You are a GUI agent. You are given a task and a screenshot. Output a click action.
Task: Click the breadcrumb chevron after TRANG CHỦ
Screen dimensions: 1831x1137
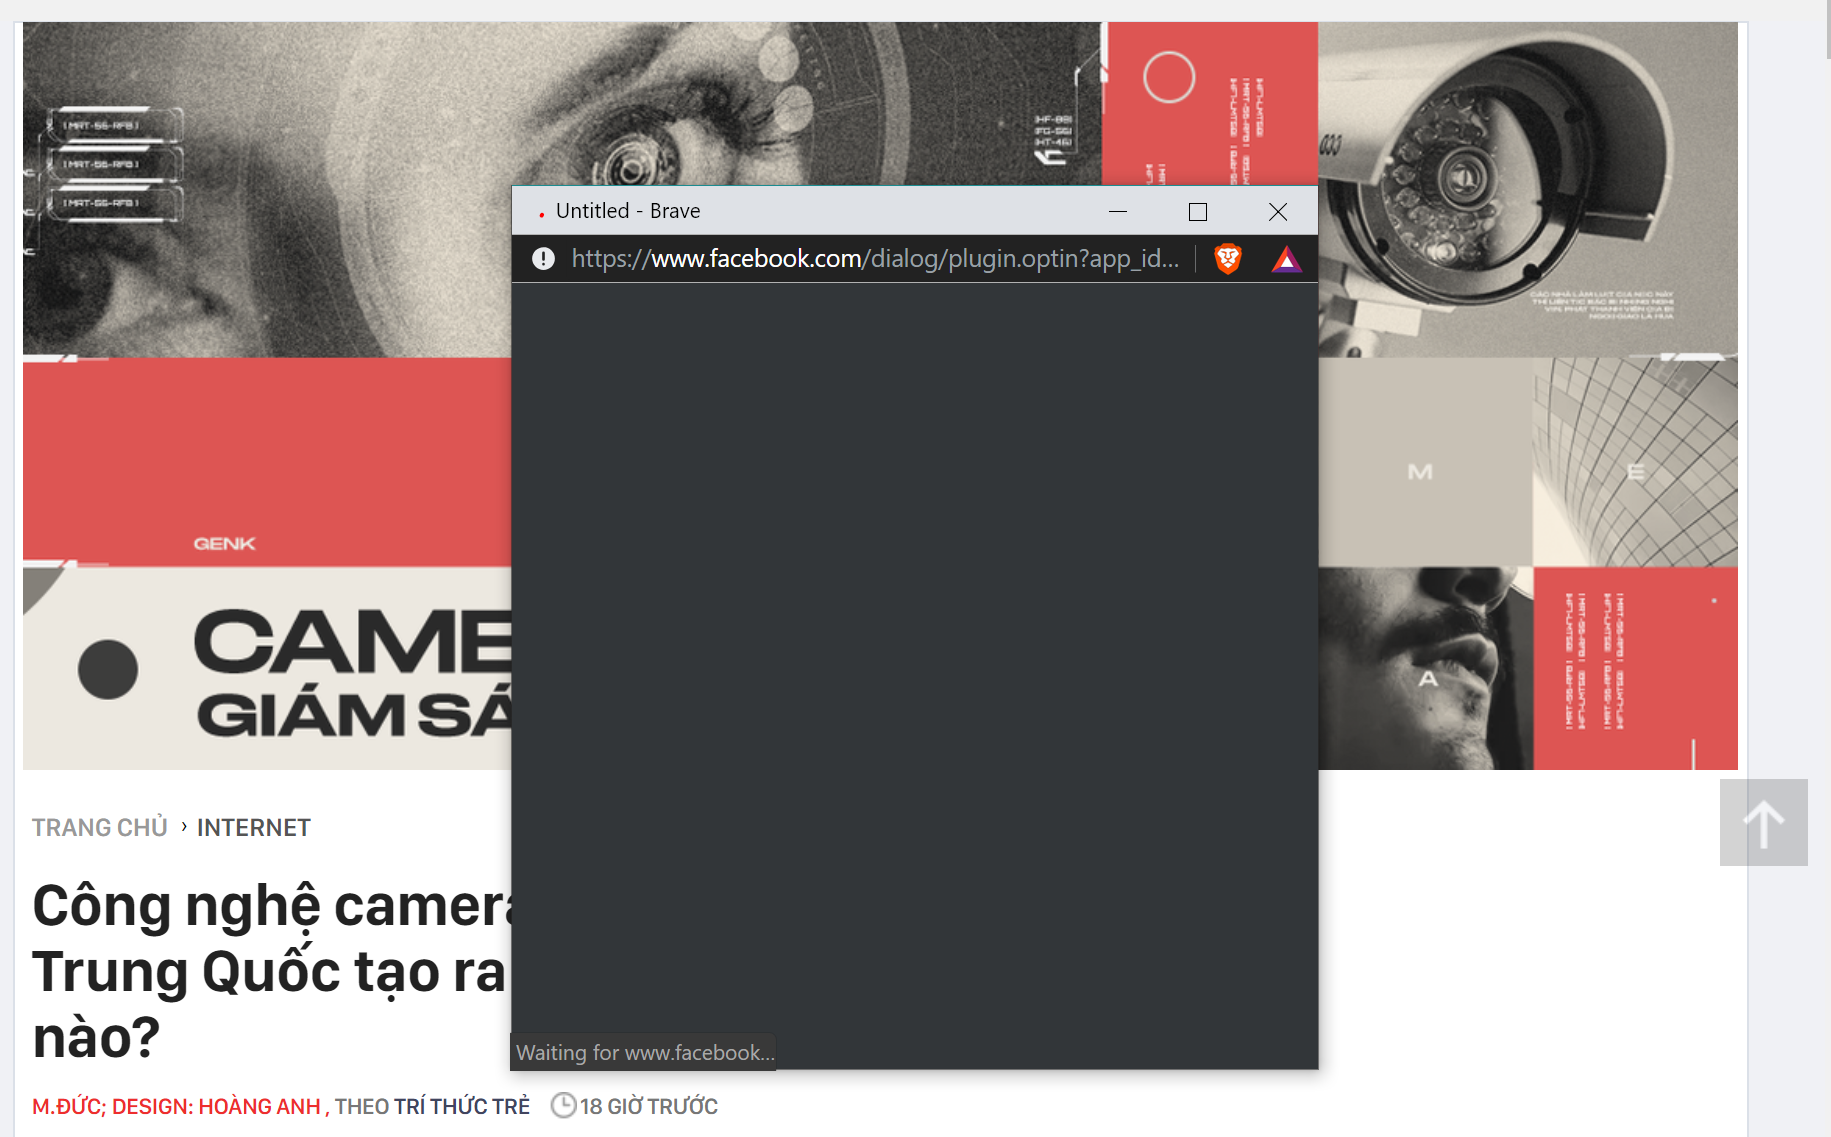184,826
